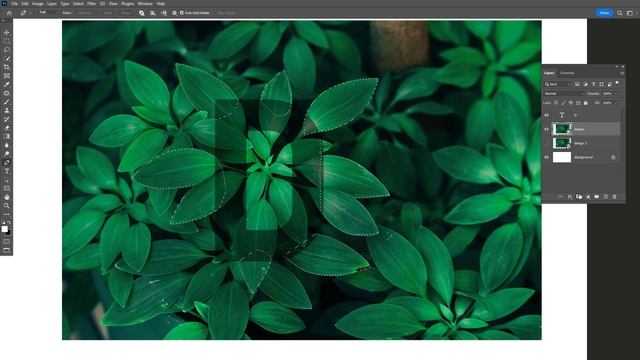The image size is (640, 360).
Task: Toggle lock all padlock icon
Action: (x=586, y=103)
